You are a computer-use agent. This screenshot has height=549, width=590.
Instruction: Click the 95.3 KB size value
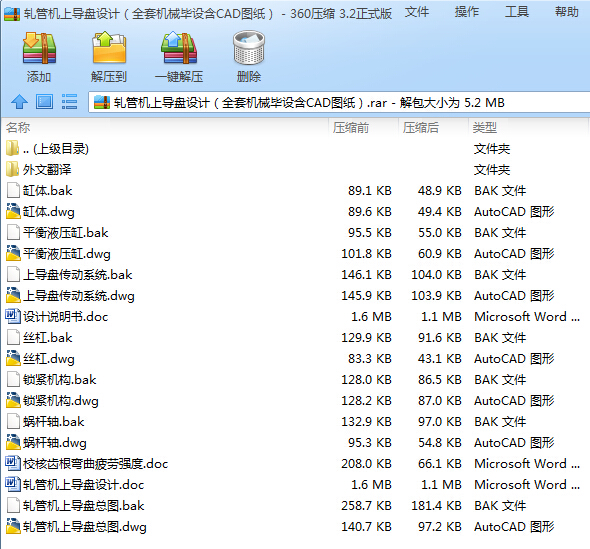(370, 443)
